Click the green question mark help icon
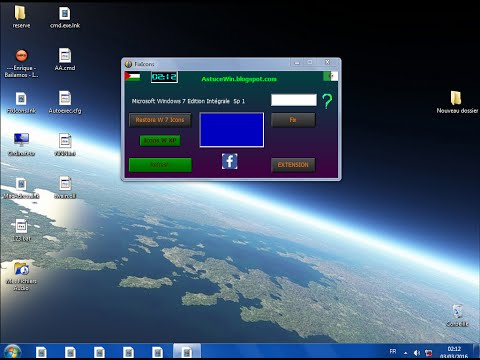Screen dimensions: 480x360 coord(327,101)
